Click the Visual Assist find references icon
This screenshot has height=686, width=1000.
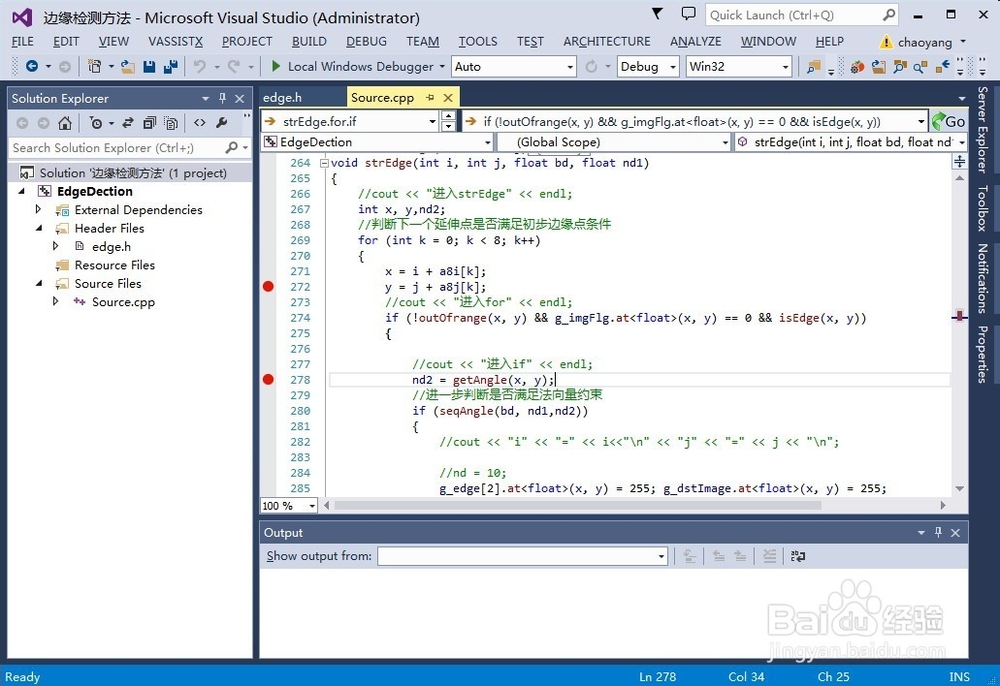click(920, 66)
